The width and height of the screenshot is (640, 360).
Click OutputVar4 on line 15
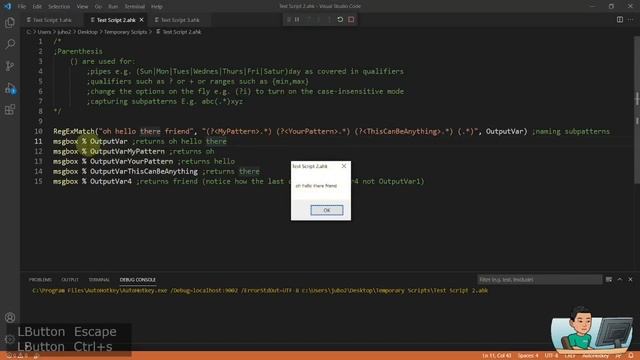point(111,181)
